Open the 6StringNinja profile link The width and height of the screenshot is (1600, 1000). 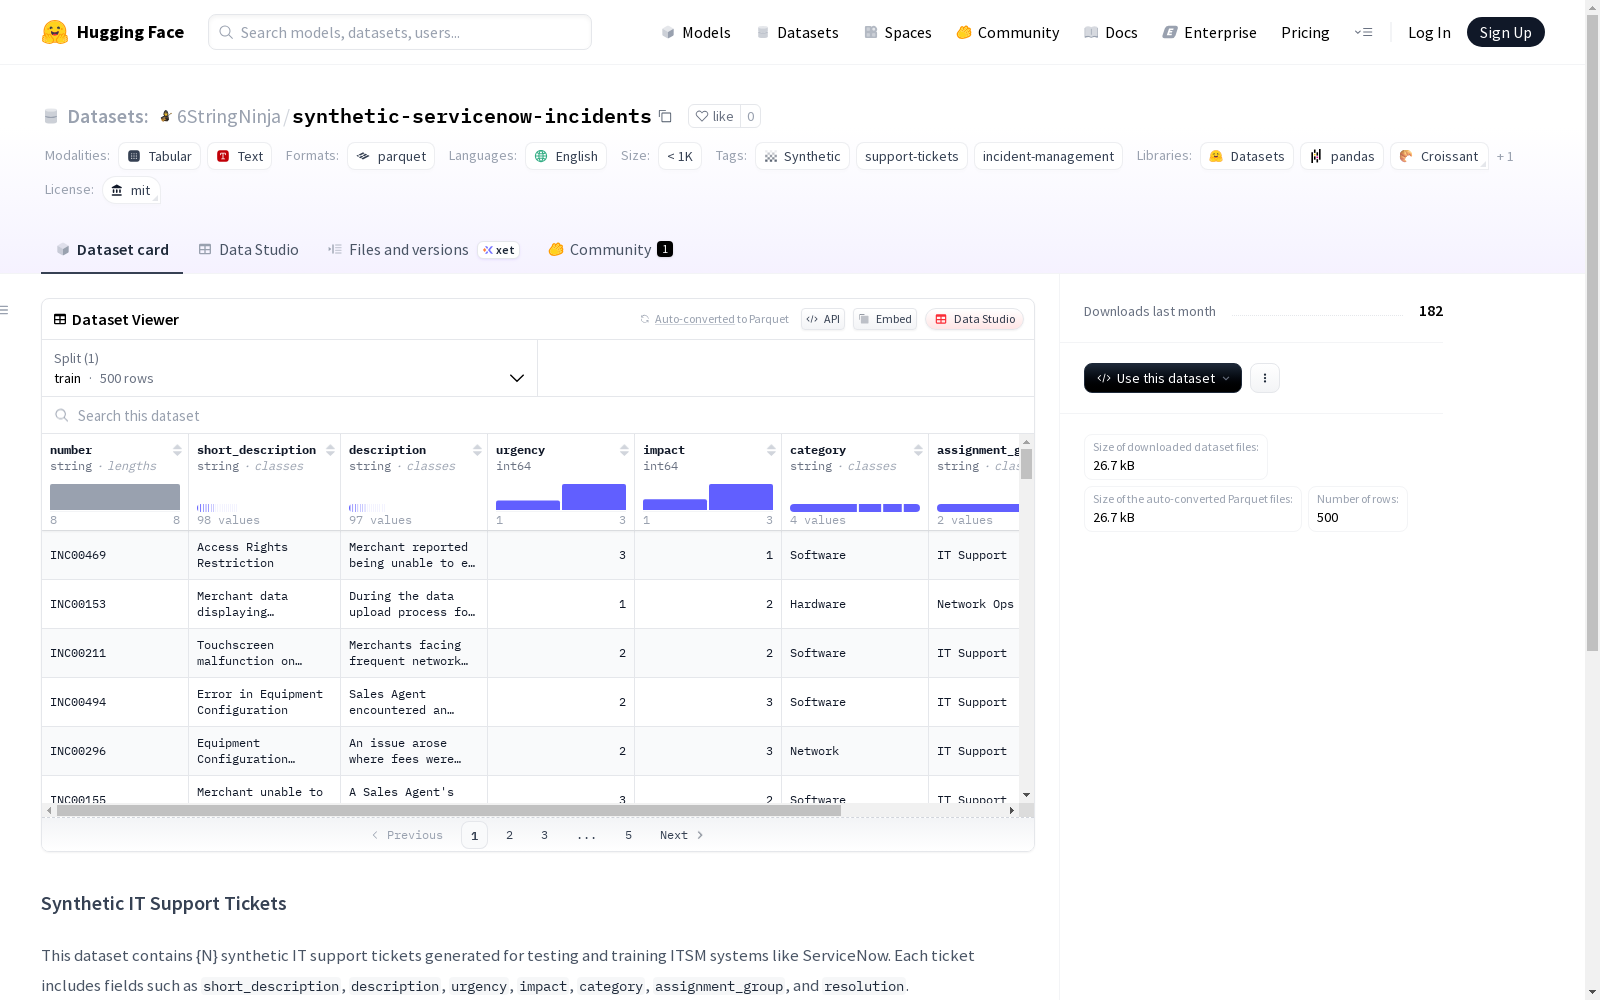pos(229,116)
